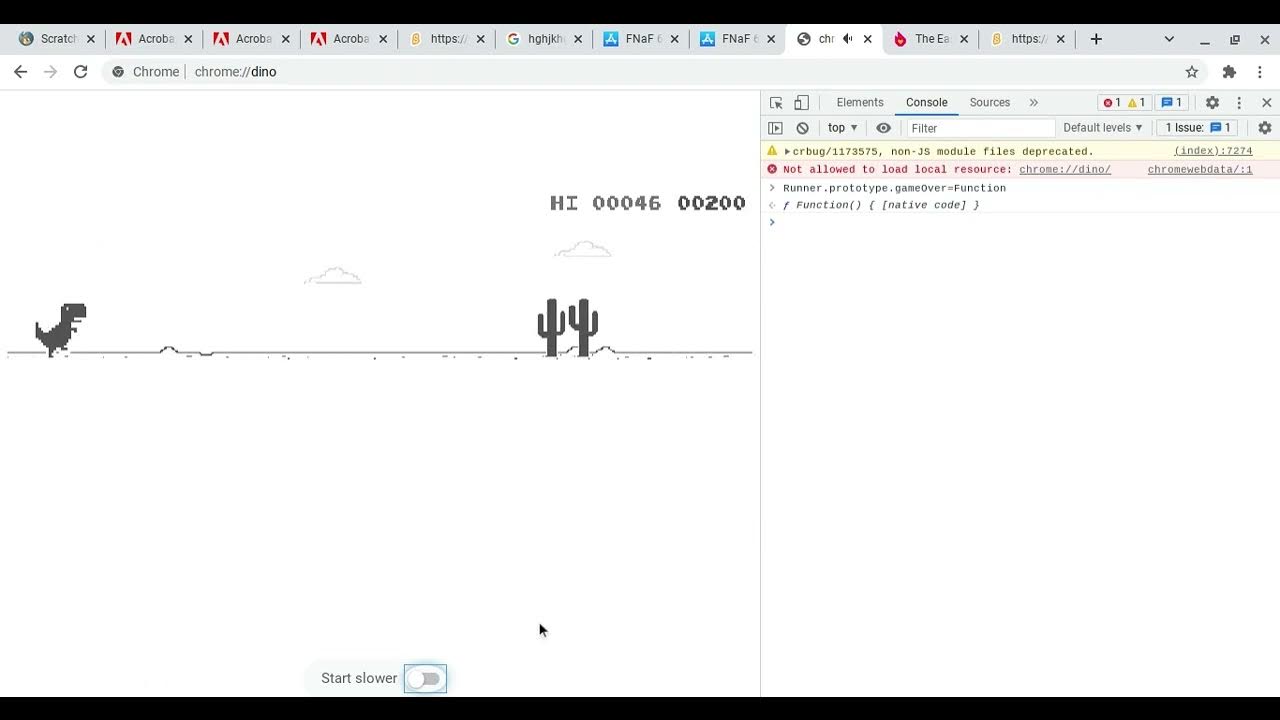
Task: Open the Extensions puzzle icon
Action: [x=1229, y=72]
